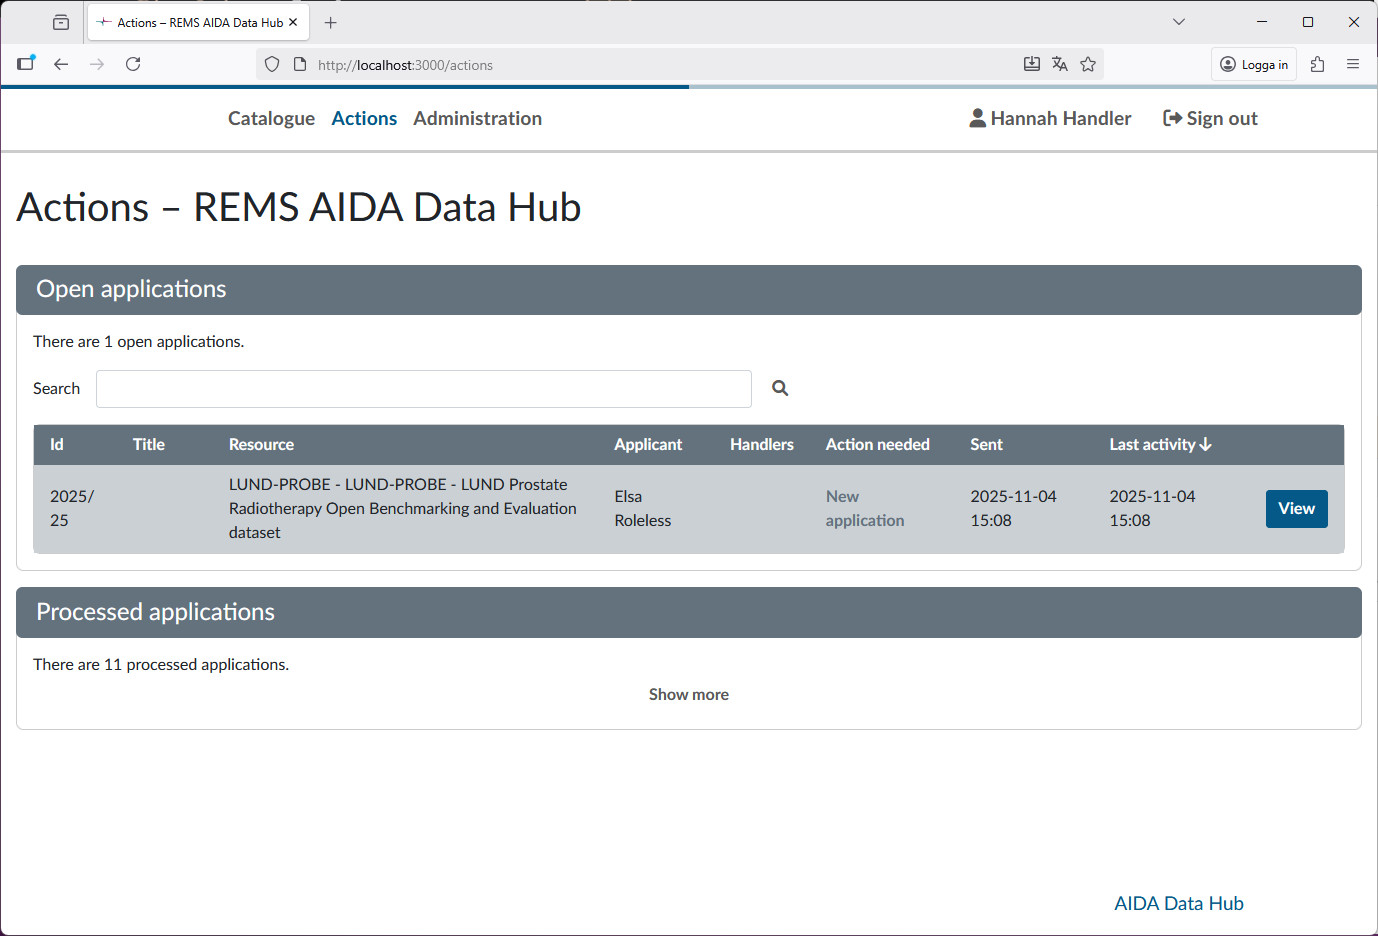Viewport: 1378px width, 936px height.
Task: Click the shield tracking protection icon
Action: [x=272, y=64]
